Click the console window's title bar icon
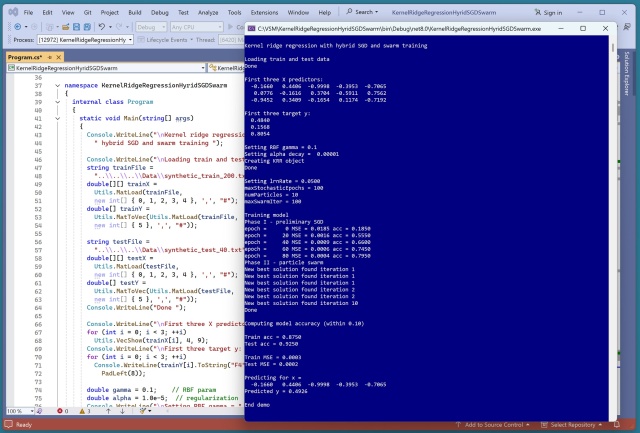Image resolution: width=640 pixels, height=433 pixels. click(251, 29)
